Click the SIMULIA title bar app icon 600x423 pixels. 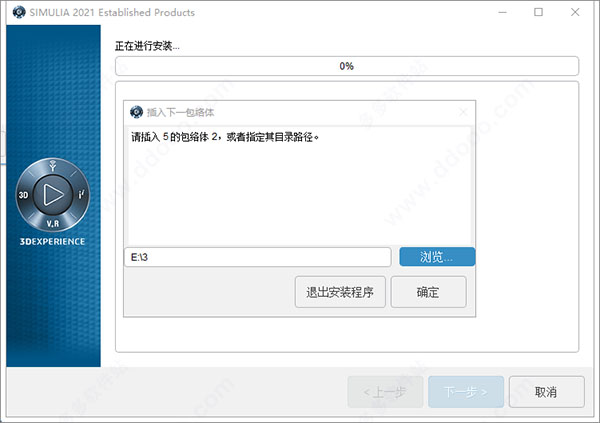[x=19, y=12]
